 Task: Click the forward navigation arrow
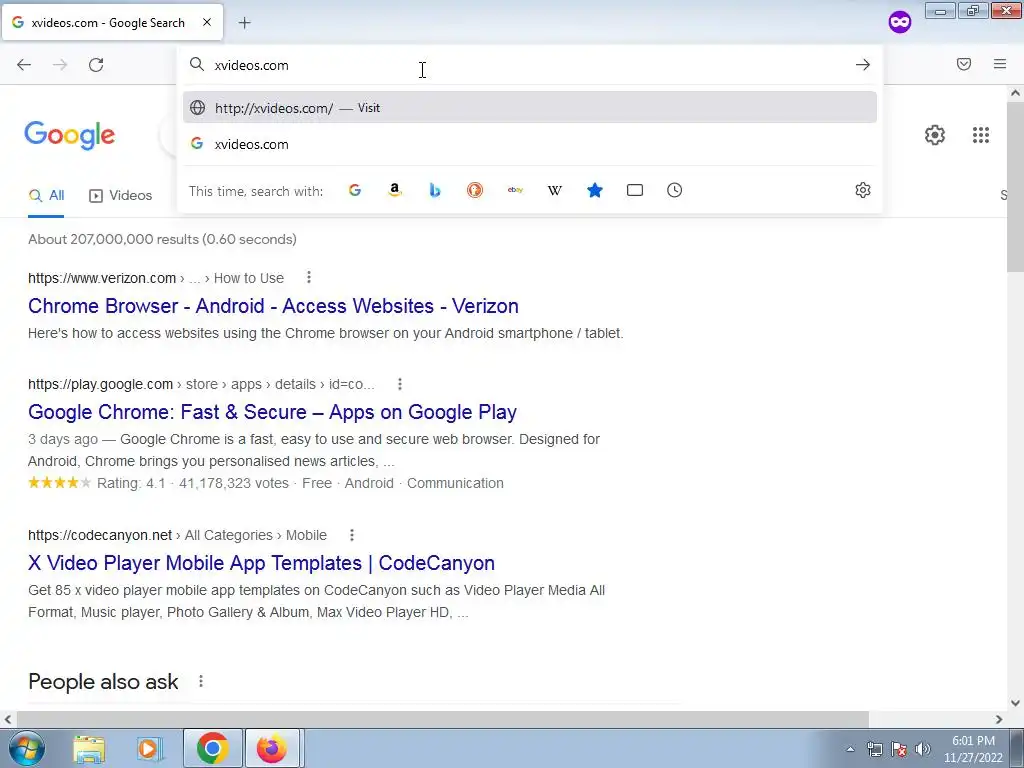(60, 65)
